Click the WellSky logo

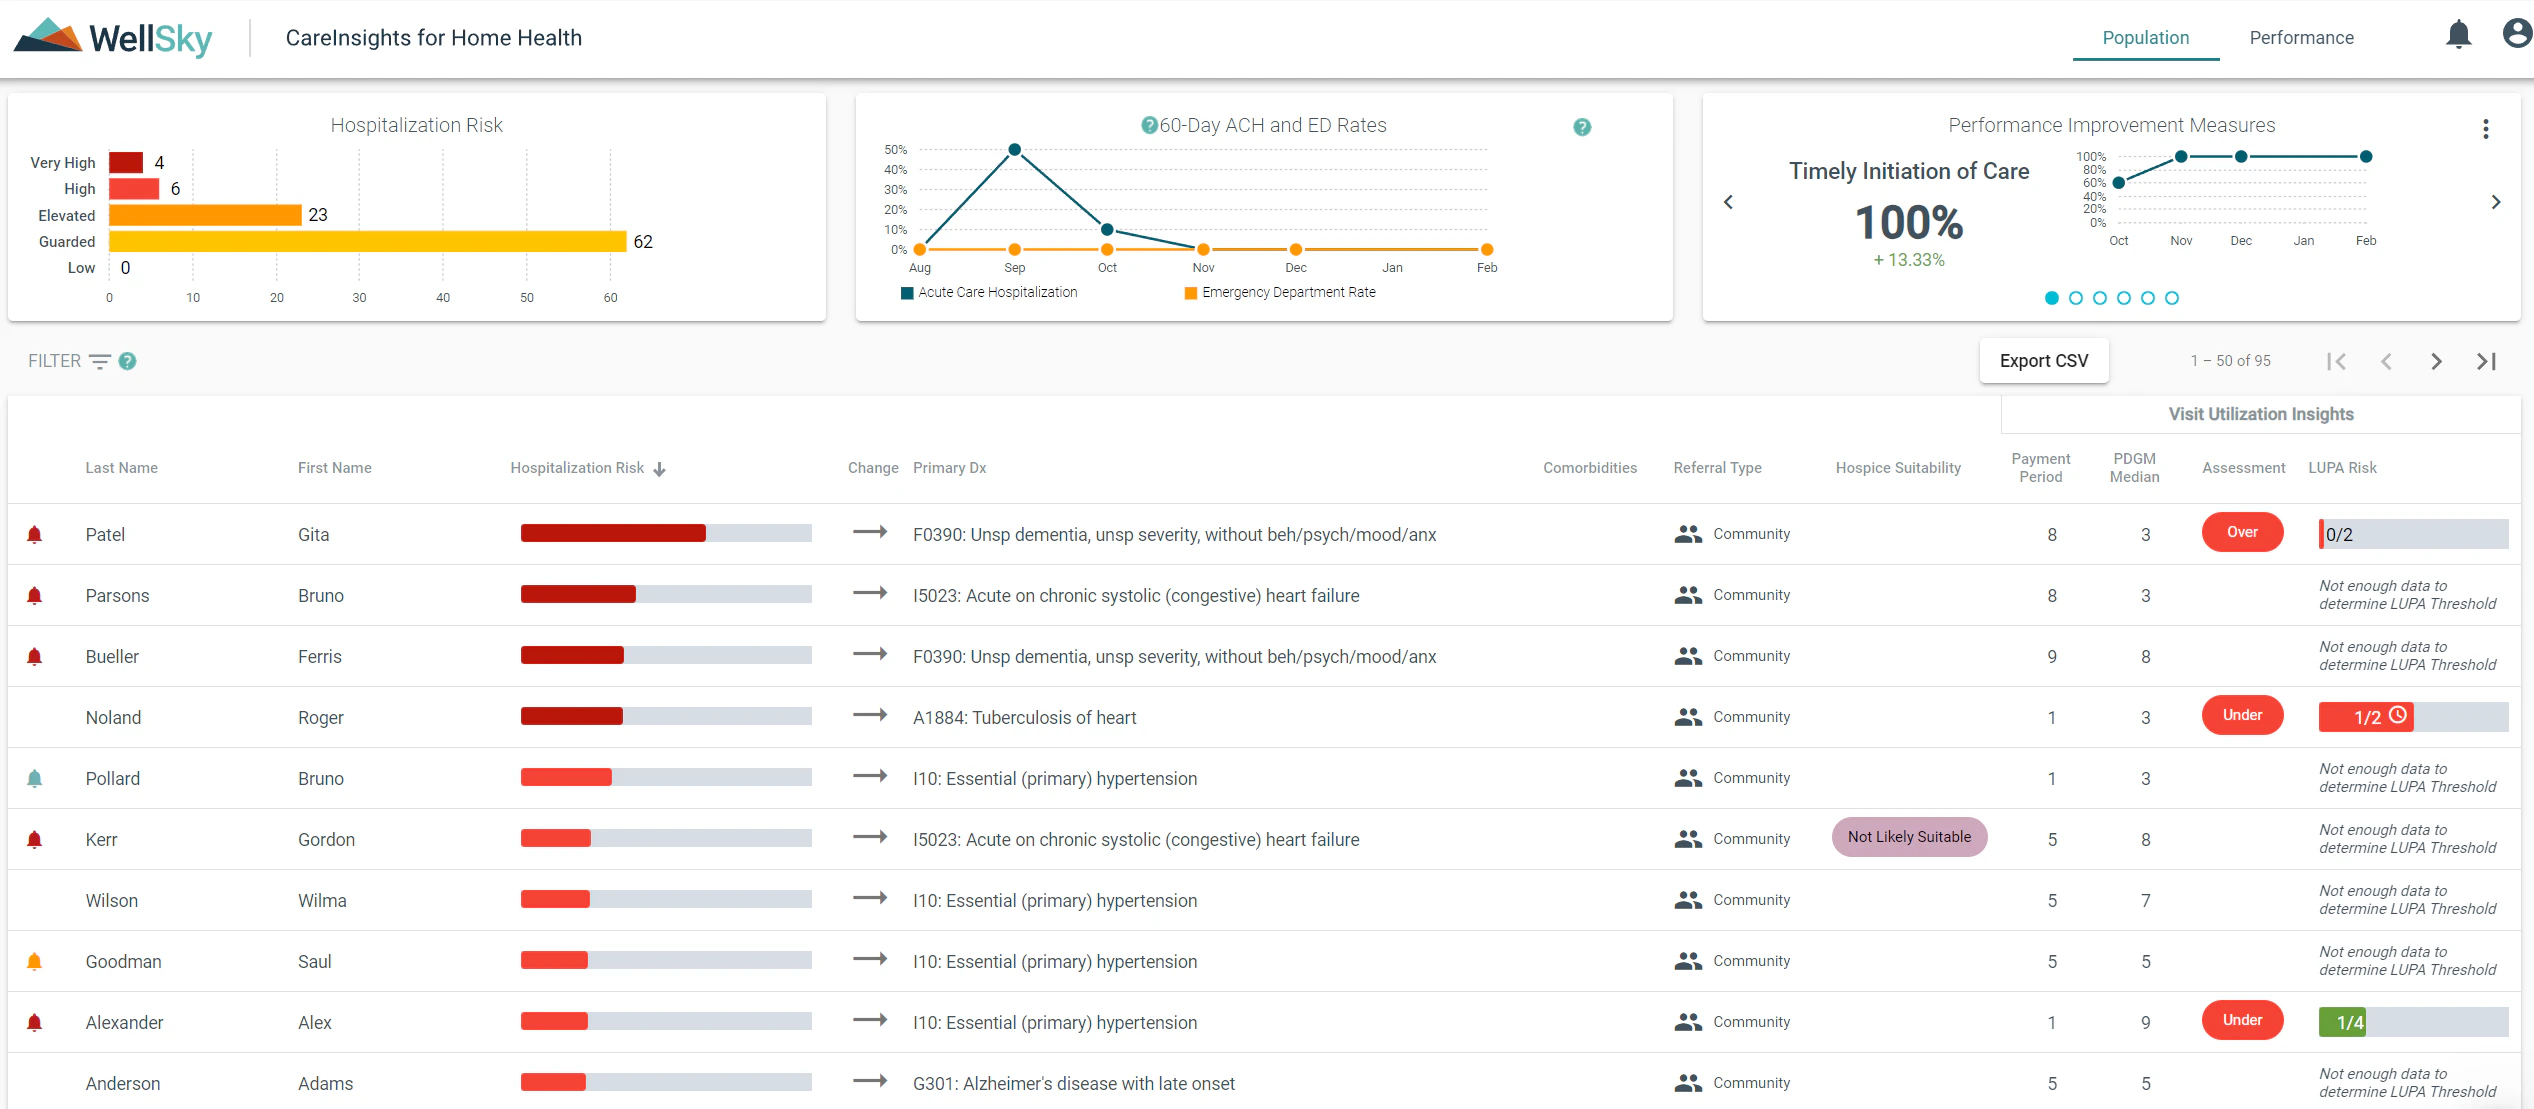click(112, 37)
